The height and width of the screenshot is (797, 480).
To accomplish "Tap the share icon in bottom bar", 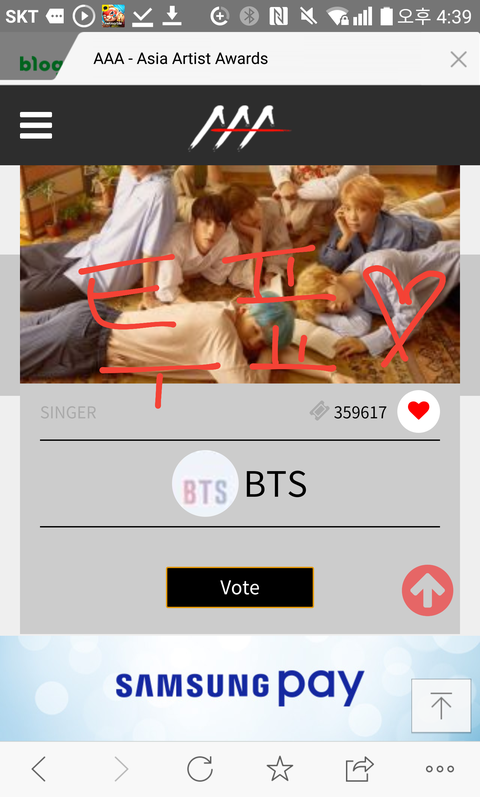I will pyautogui.click(x=359, y=769).
